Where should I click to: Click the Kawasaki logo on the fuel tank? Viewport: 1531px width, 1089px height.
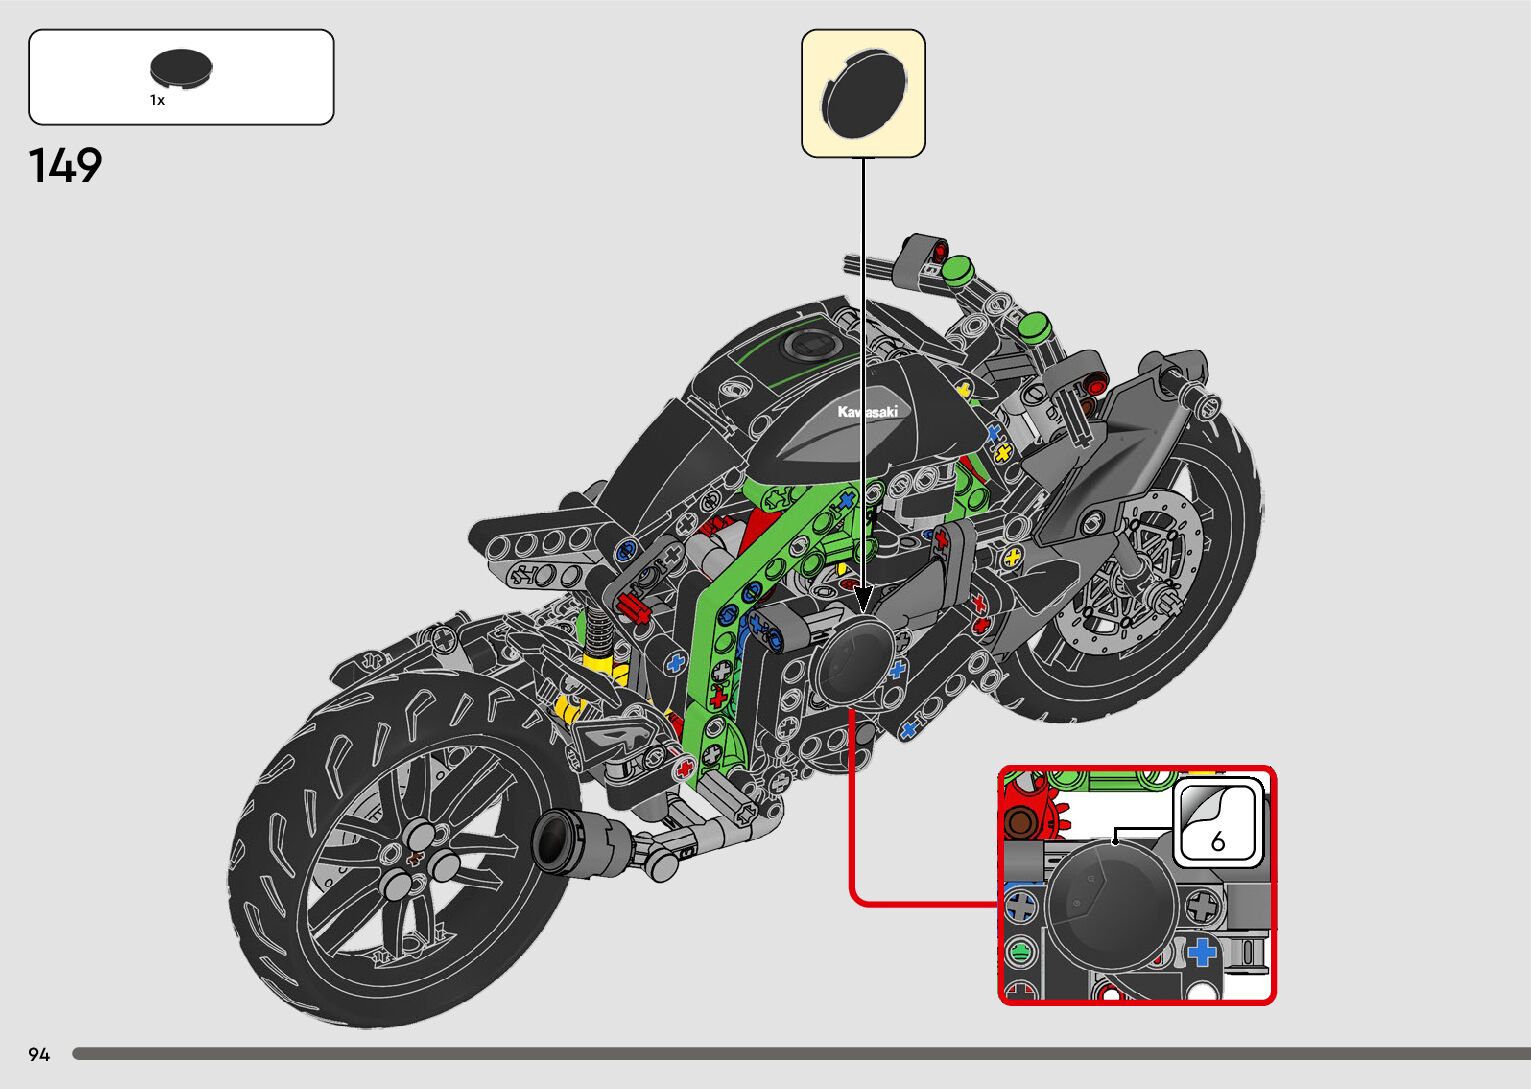pyautogui.click(x=867, y=412)
